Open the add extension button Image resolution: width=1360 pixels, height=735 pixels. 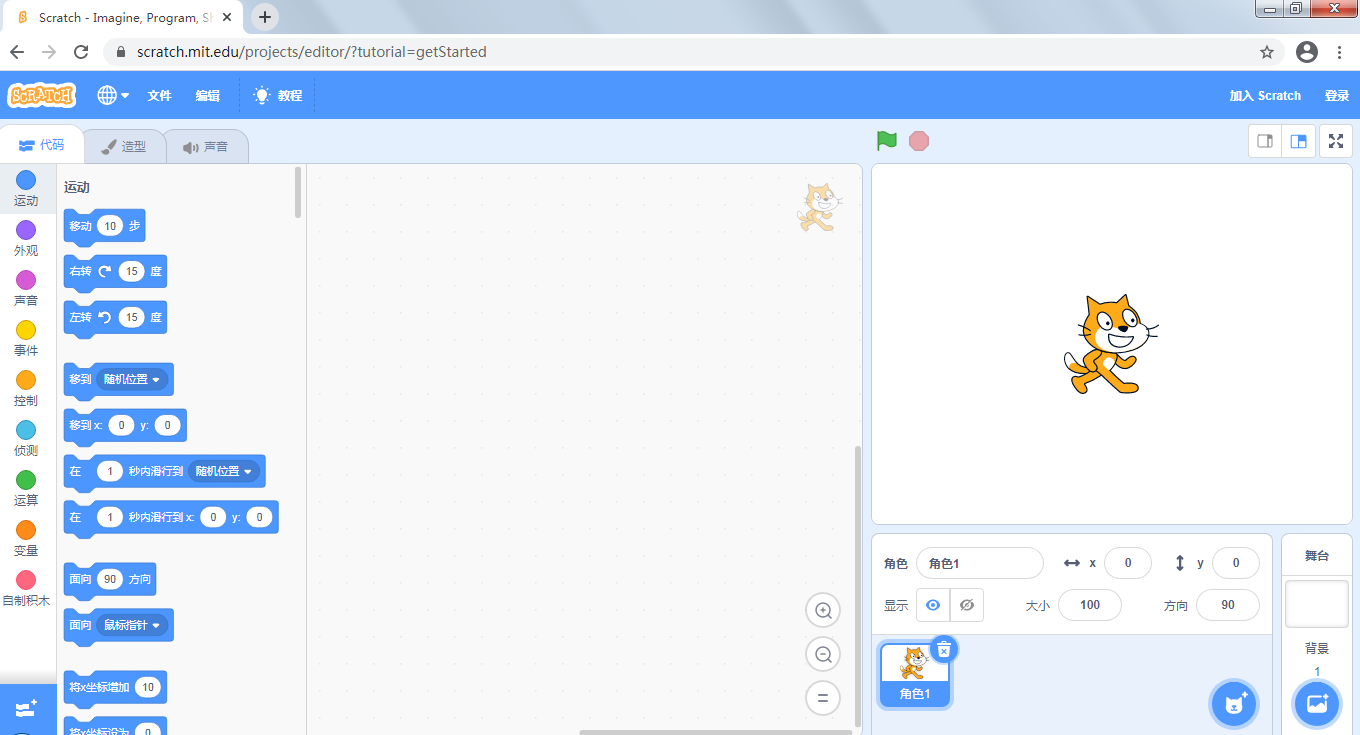(x=27, y=709)
